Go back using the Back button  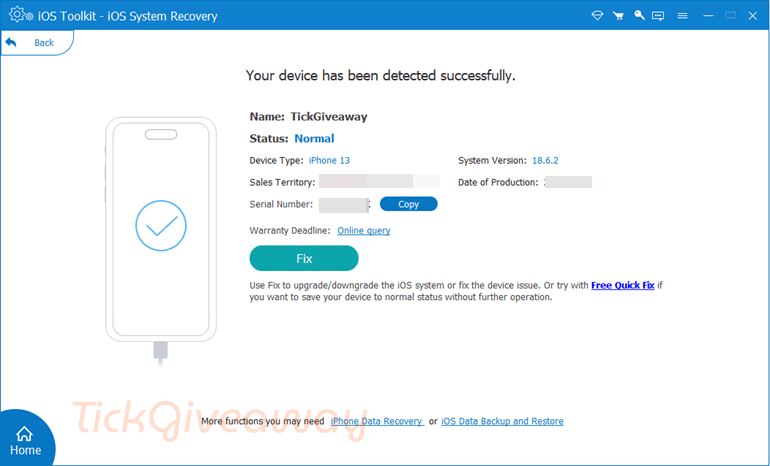tap(37, 43)
